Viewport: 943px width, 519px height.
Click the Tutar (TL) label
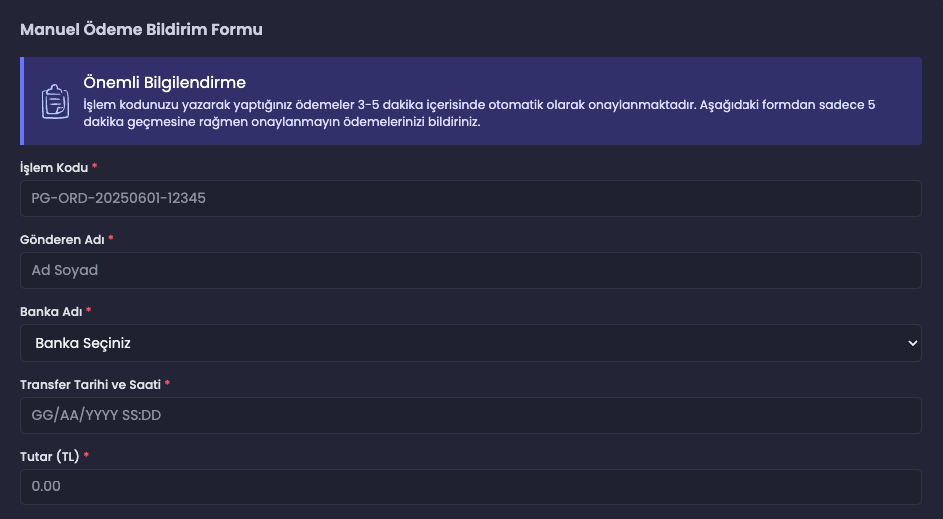pos(49,456)
